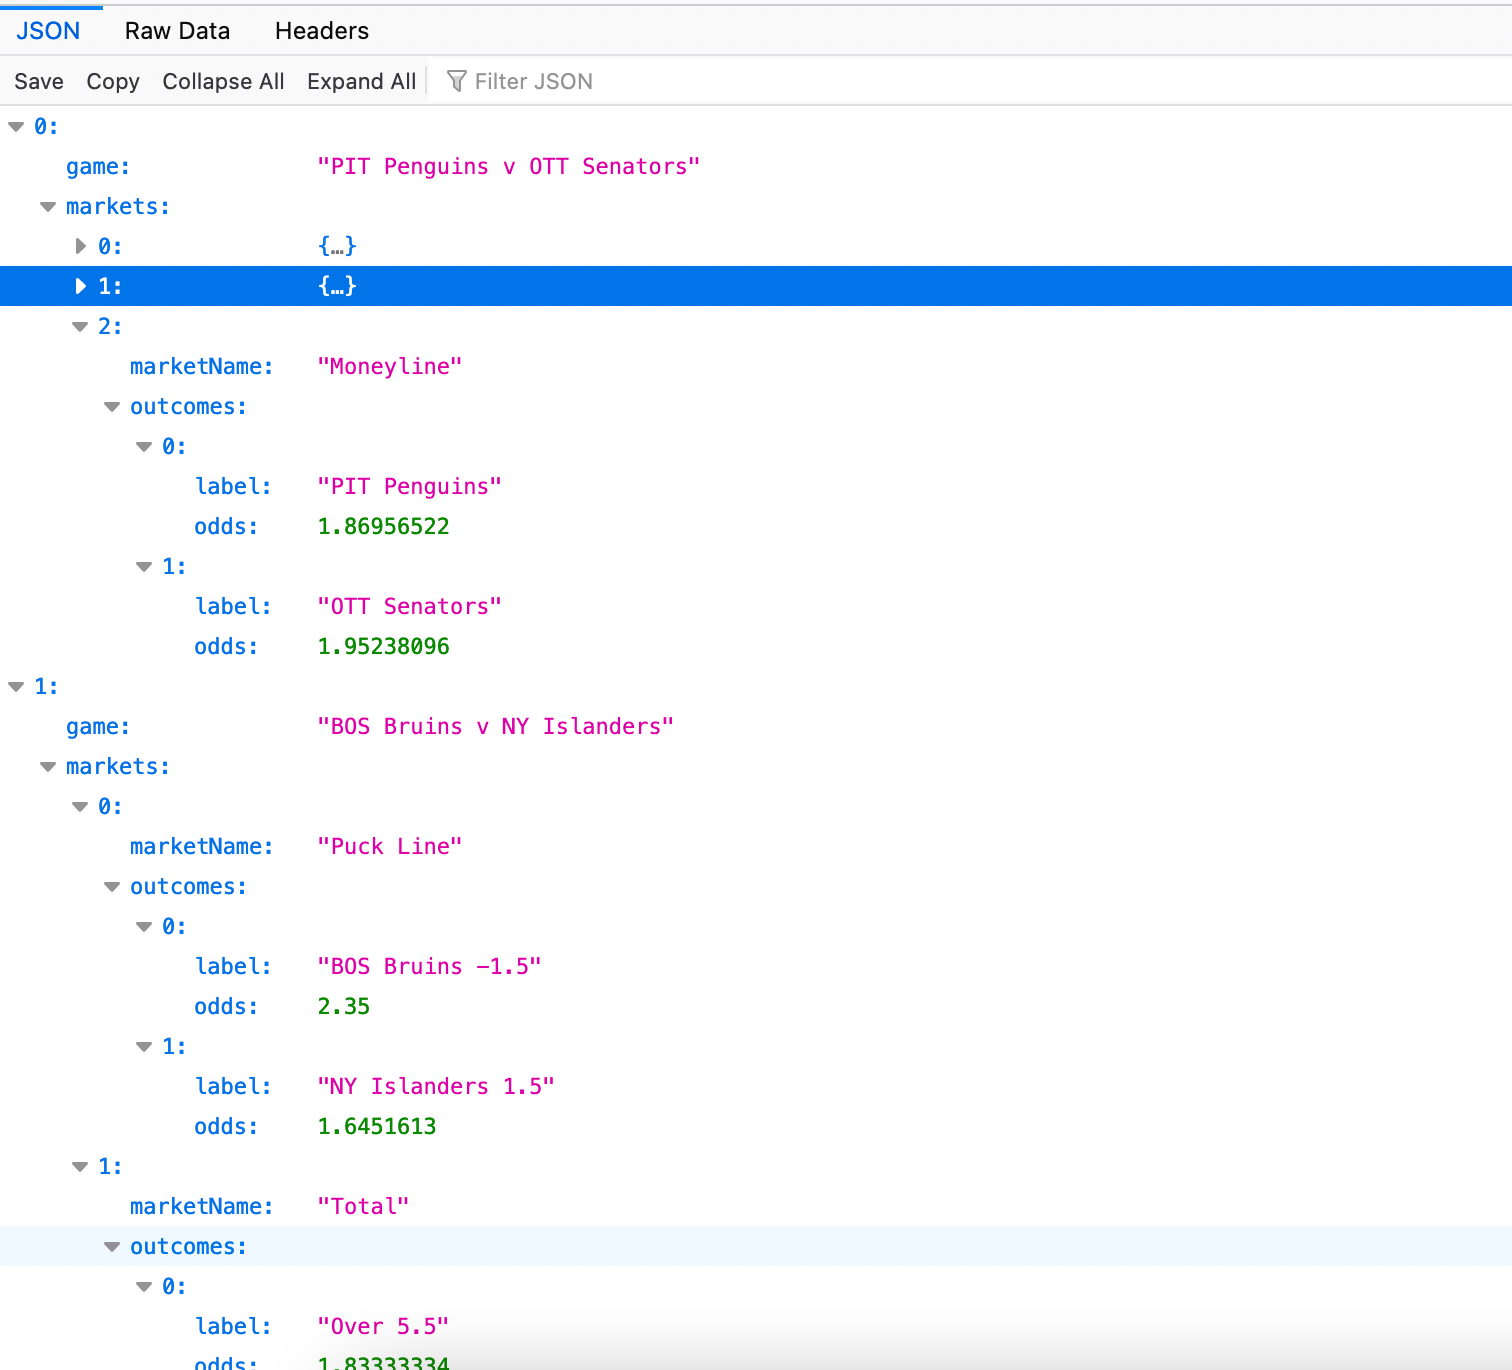This screenshot has width=1512, height=1370.
Task: Collapse the PIT Penguins outcome node arrow
Action: click(144, 447)
